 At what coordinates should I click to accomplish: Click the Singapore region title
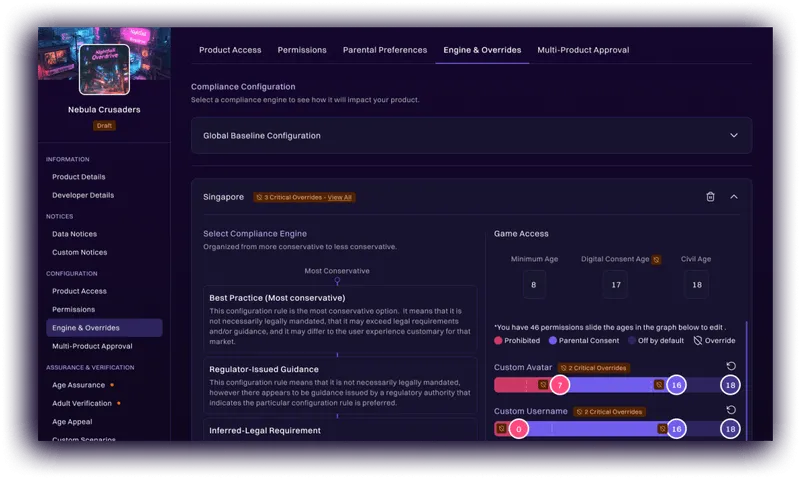[x=223, y=197]
